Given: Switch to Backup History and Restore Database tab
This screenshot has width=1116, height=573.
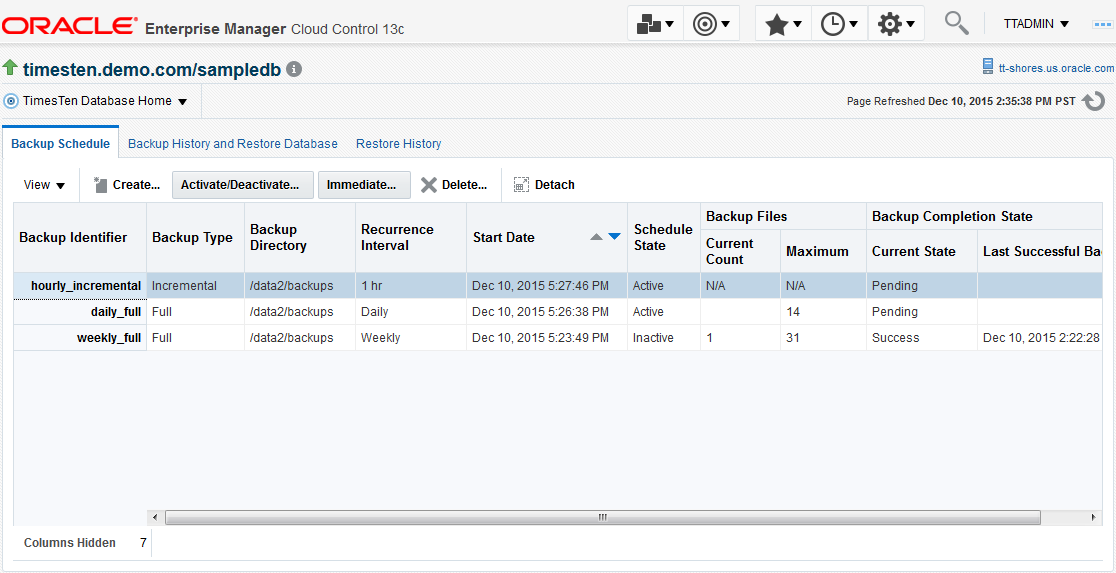Looking at the screenshot, I should click(x=233, y=144).
